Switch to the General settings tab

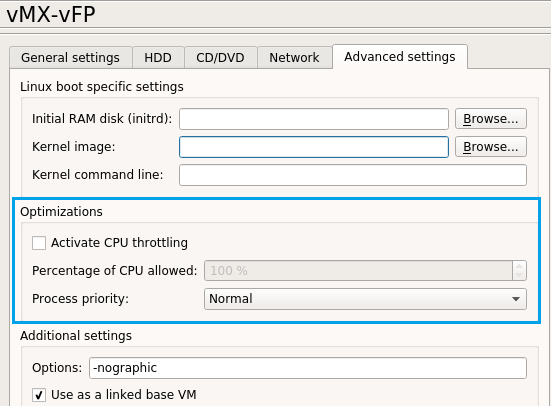point(71,57)
